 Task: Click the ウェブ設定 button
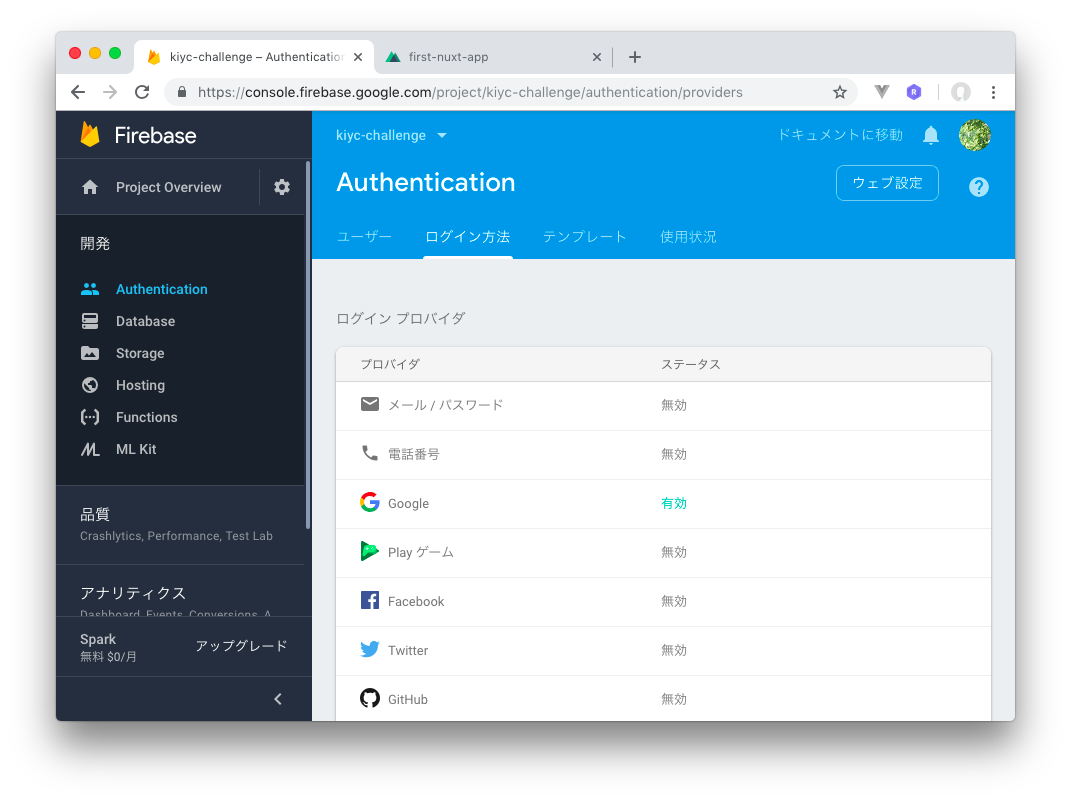[x=887, y=183]
